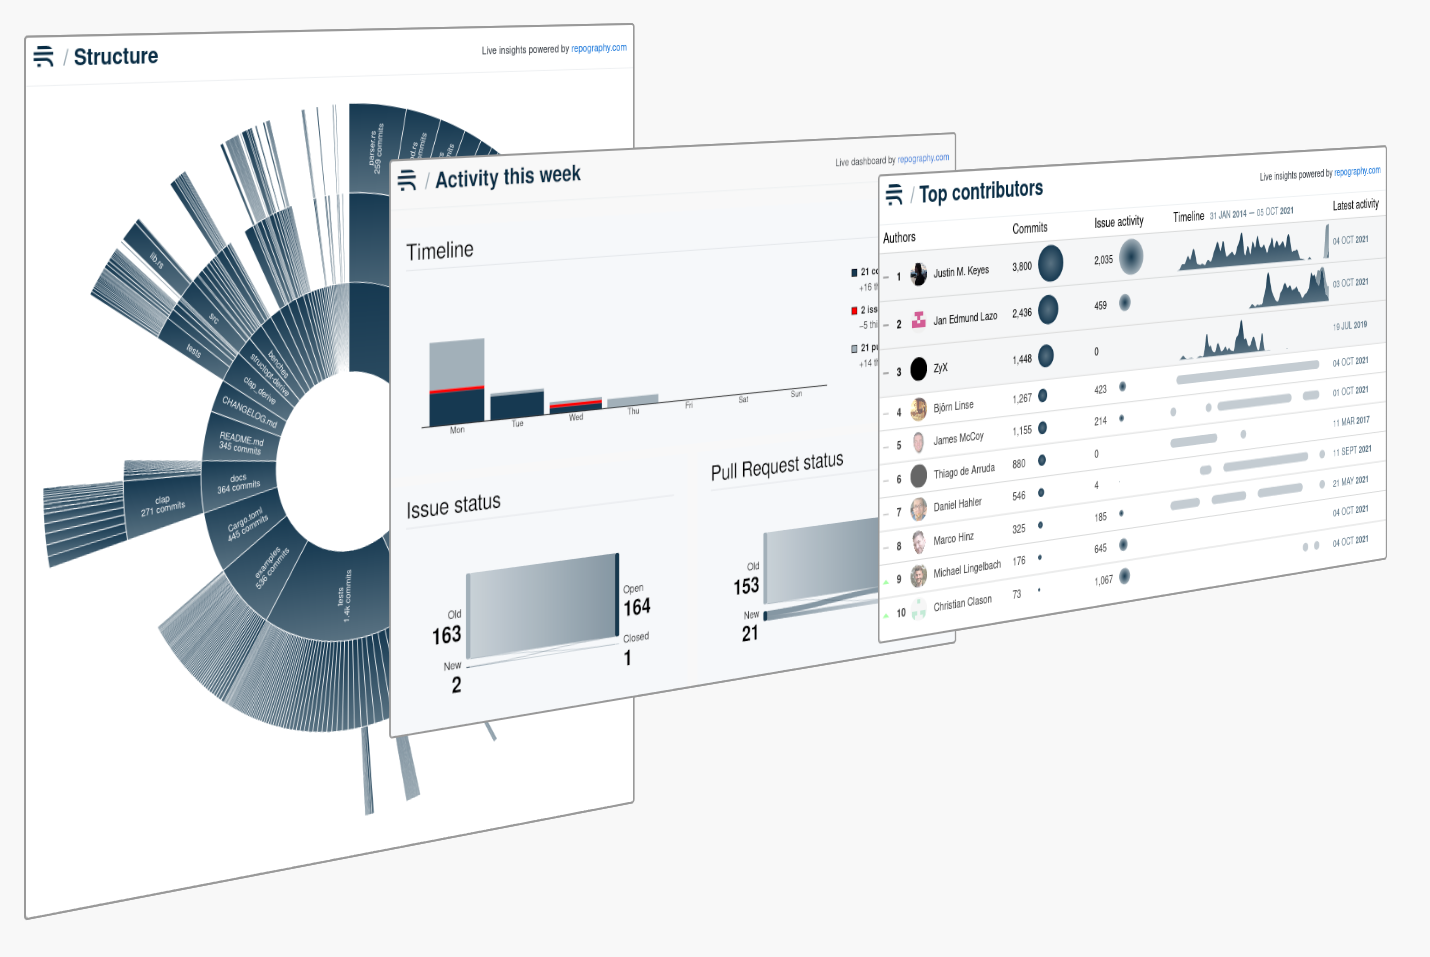Click the logo icon beside Activity this week
This screenshot has width=1430, height=957.
(407, 180)
